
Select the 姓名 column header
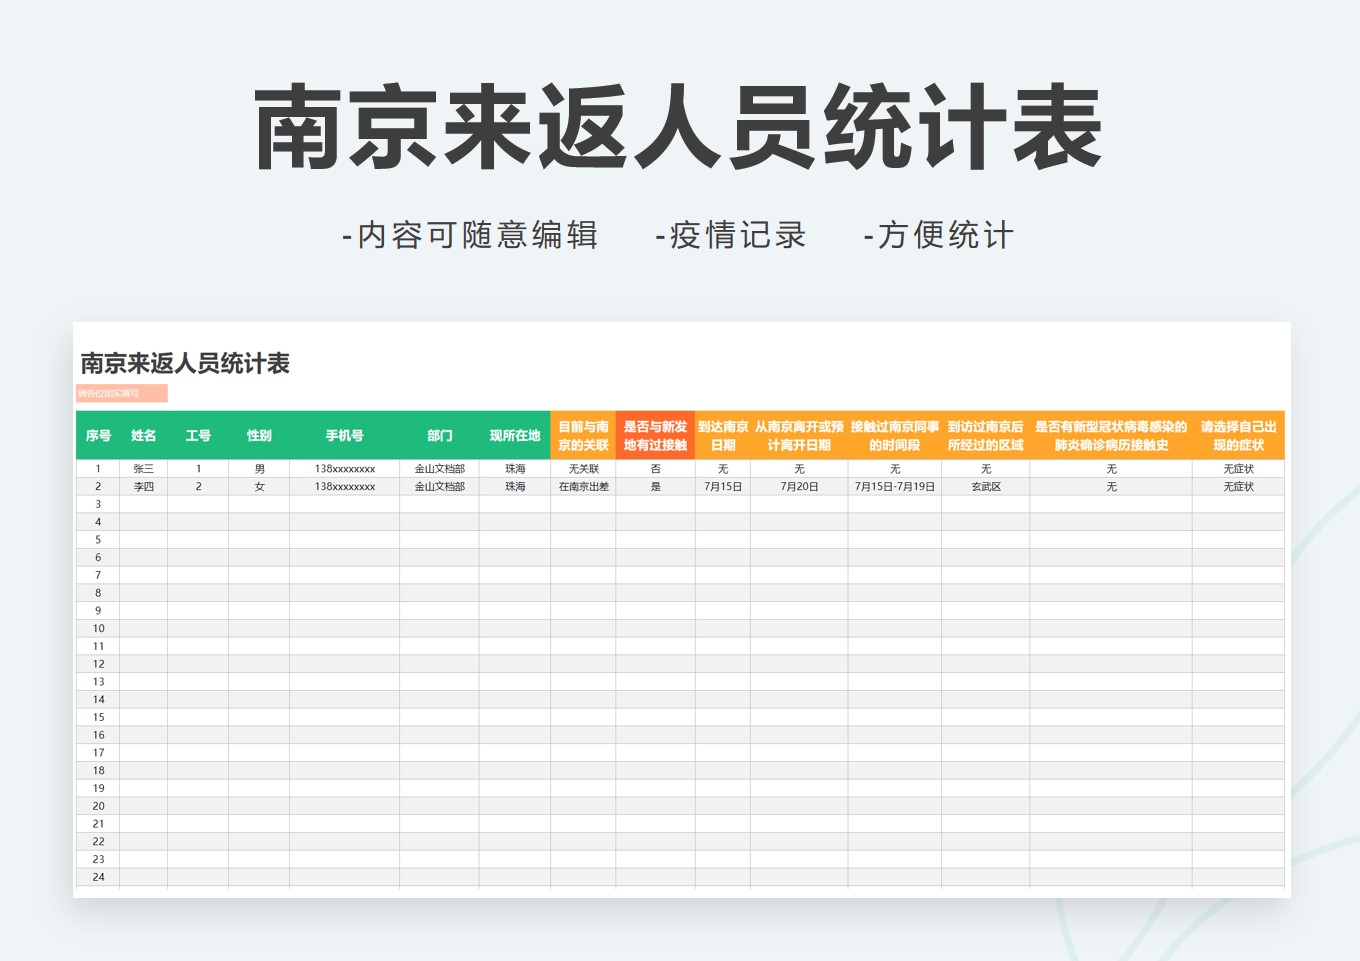pyautogui.click(x=143, y=435)
